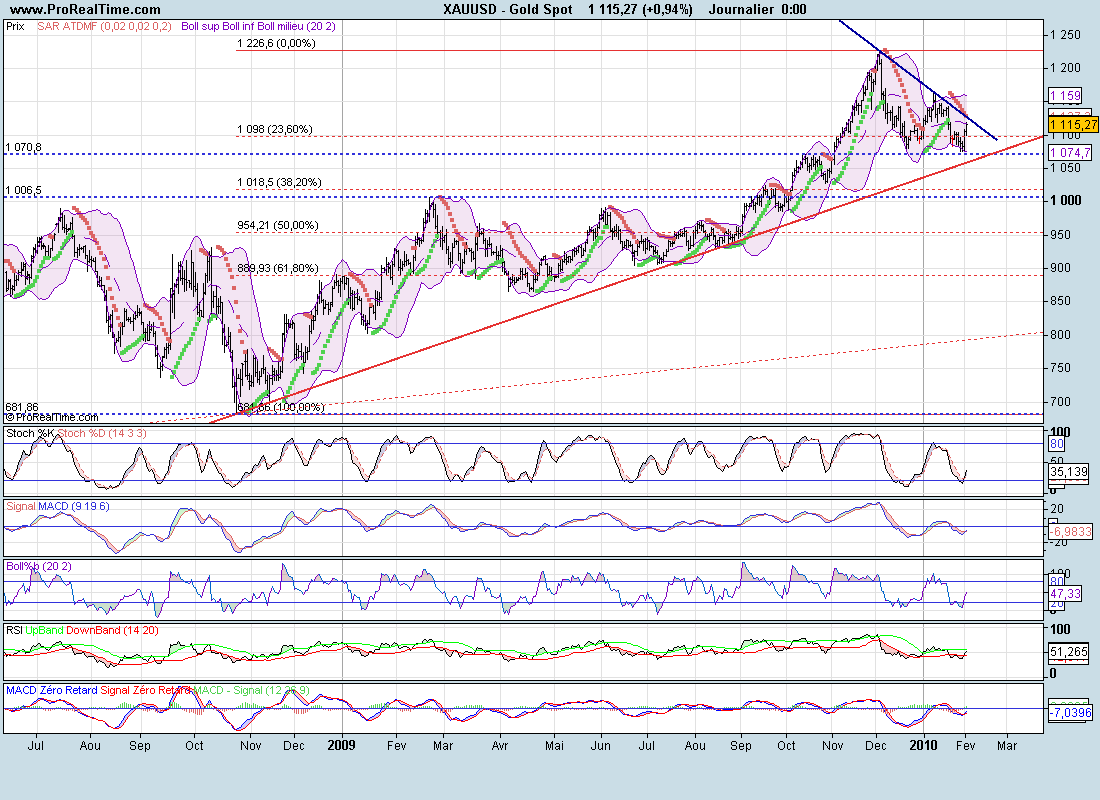Click the 2009 year marker on time axis
Image resolution: width=1100 pixels, height=800 pixels.
click(x=342, y=745)
